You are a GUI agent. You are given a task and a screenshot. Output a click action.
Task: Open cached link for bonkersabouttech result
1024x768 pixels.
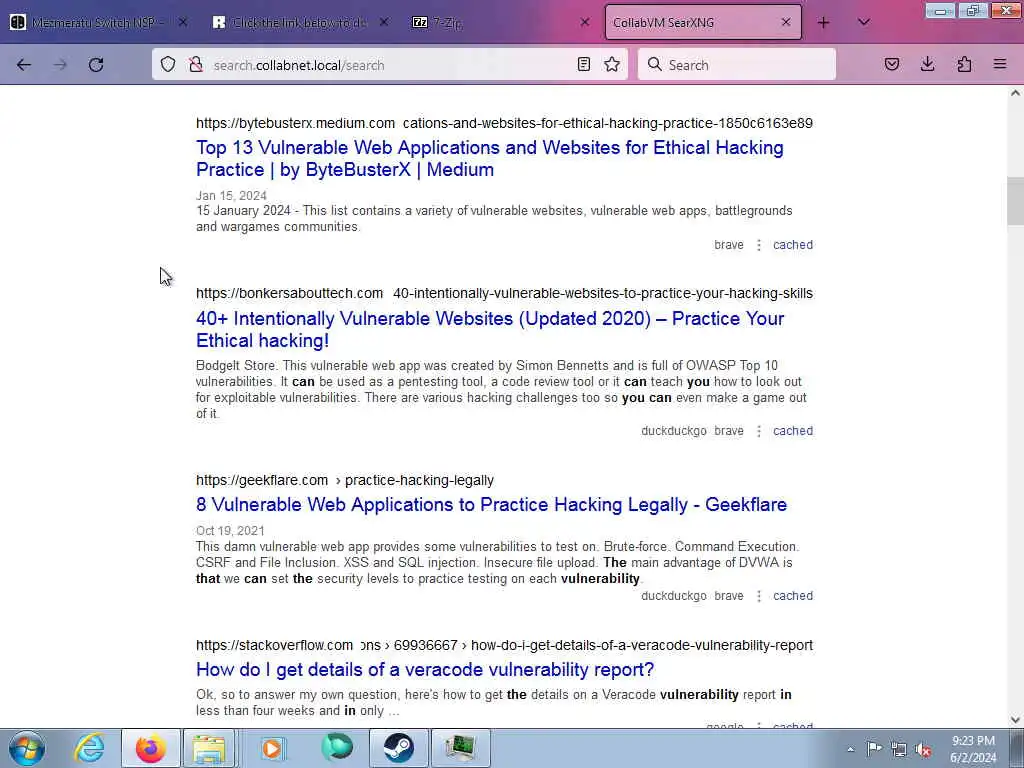[x=793, y=431]
